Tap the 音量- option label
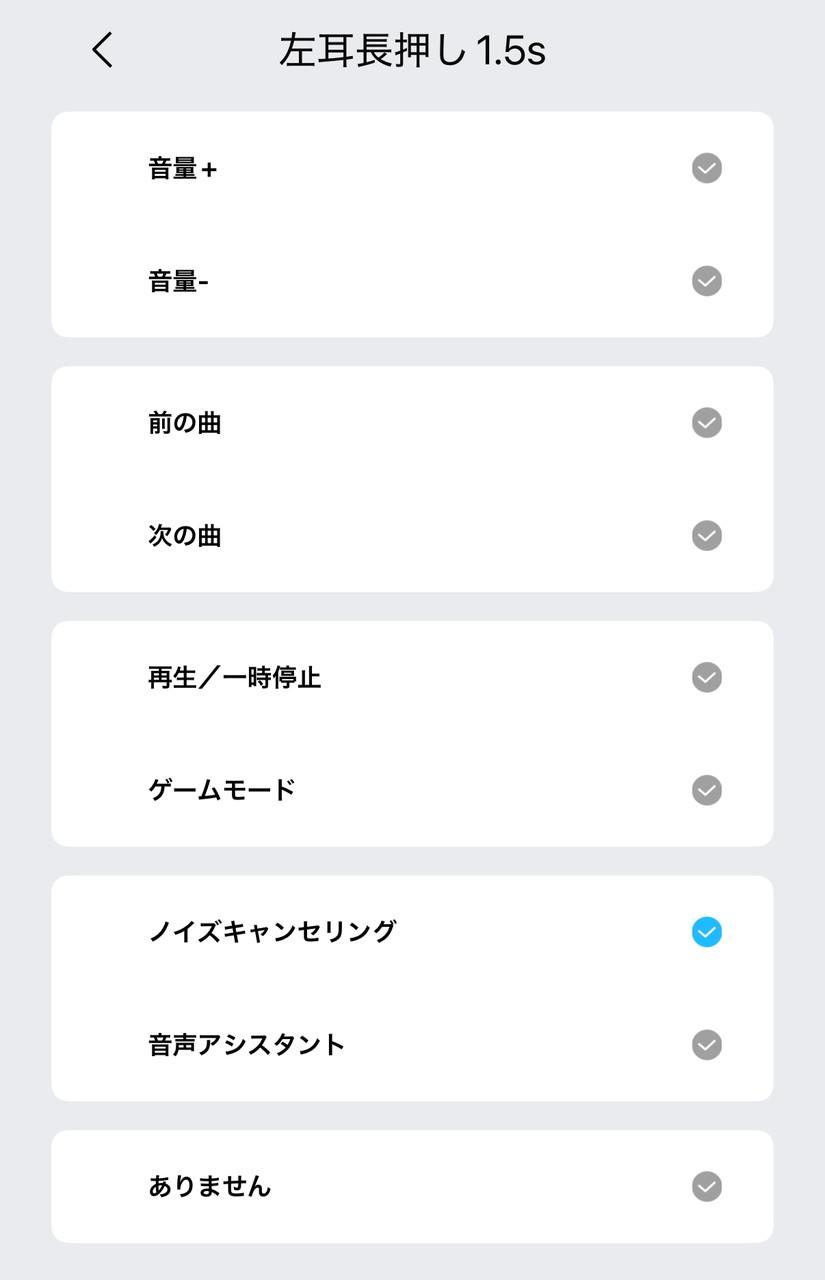This screenshot has height=1280, width=825. [179, 282]
